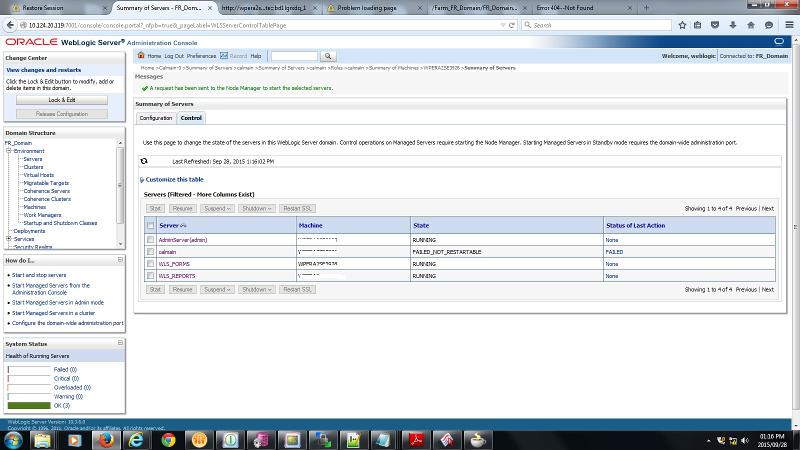Open Servers in Domain Structure tree
Viewport: 800px width, 450px height.
[33, 159]
